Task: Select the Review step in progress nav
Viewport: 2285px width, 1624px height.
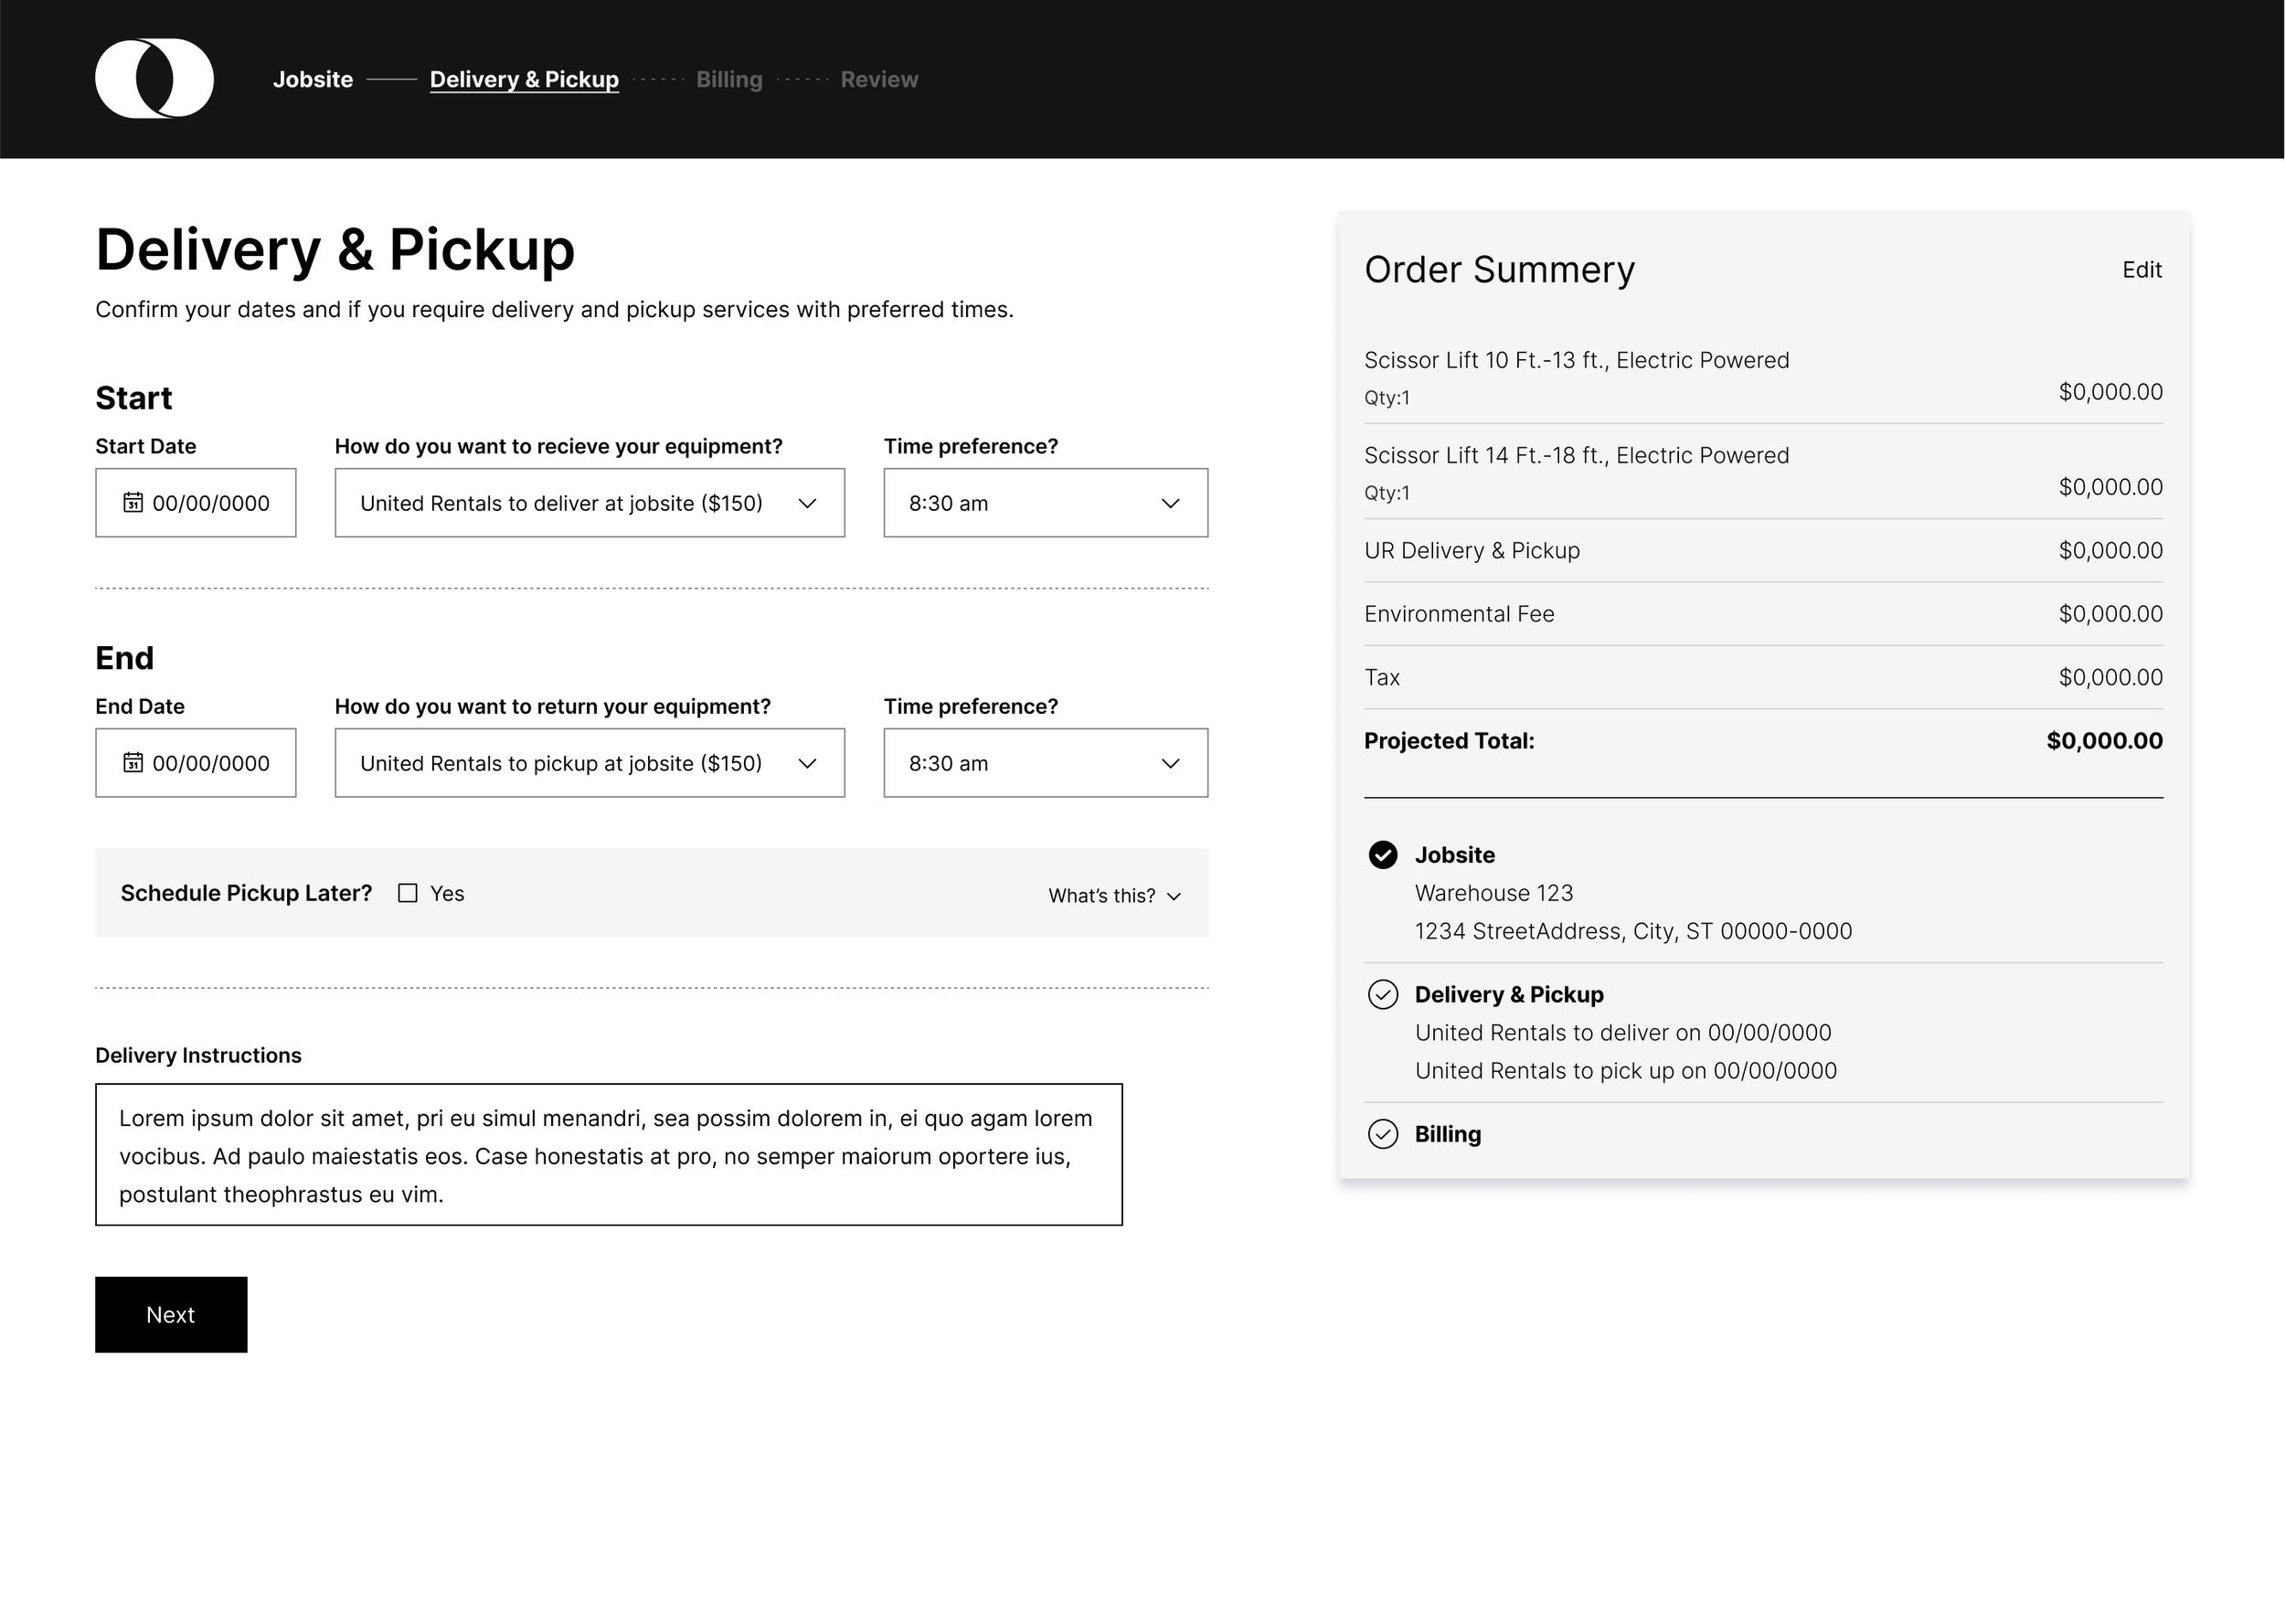Action: pos(878,79)
